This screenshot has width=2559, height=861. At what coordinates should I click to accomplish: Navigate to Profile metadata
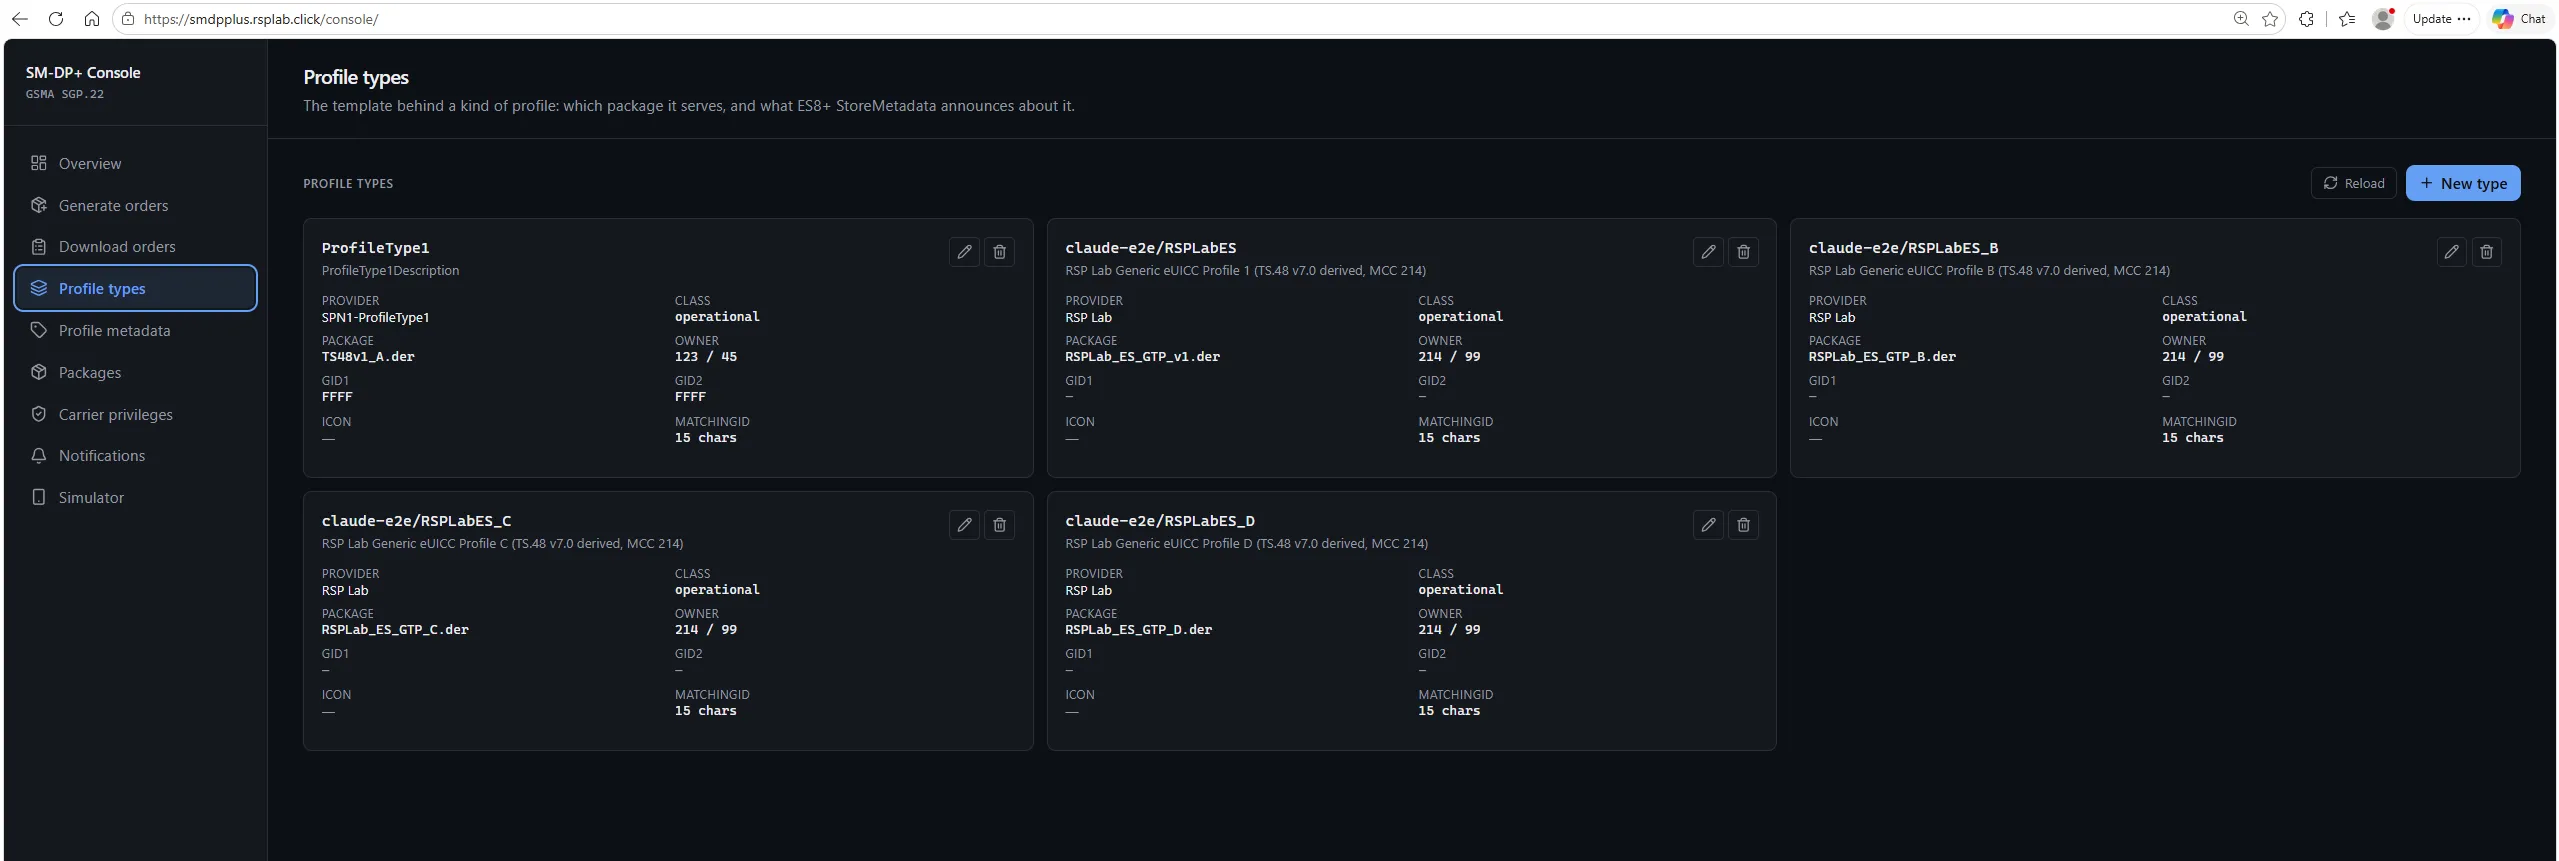[135, 331]
